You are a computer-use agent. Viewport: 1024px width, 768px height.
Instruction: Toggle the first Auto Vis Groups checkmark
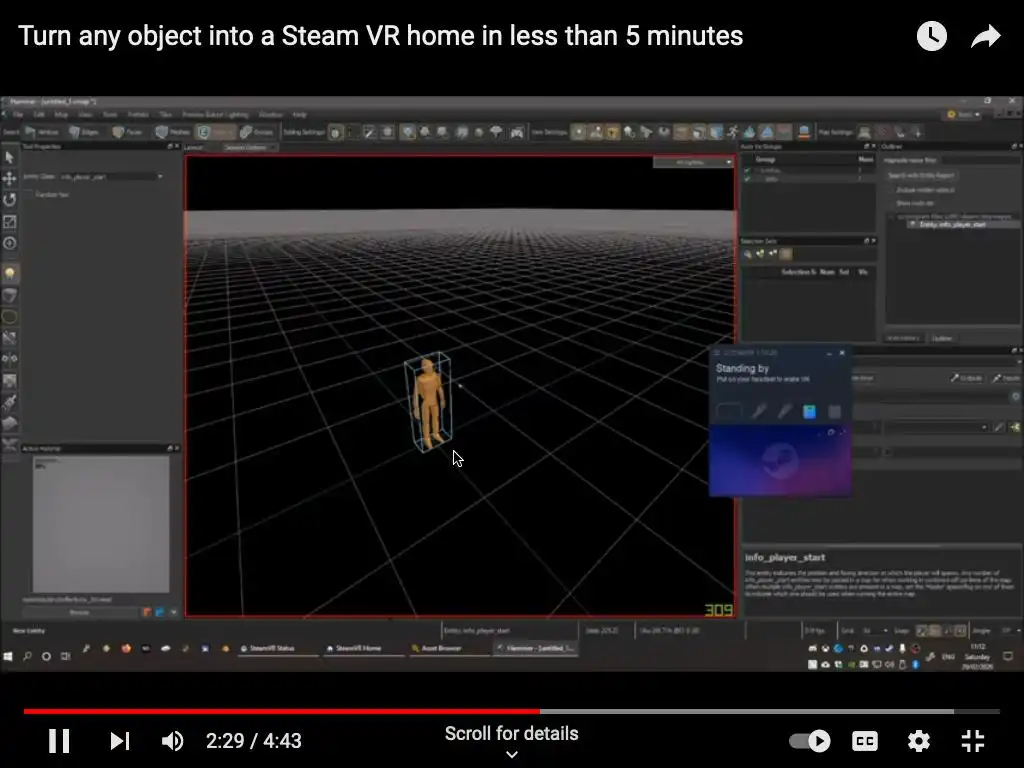tap(747, 171)
